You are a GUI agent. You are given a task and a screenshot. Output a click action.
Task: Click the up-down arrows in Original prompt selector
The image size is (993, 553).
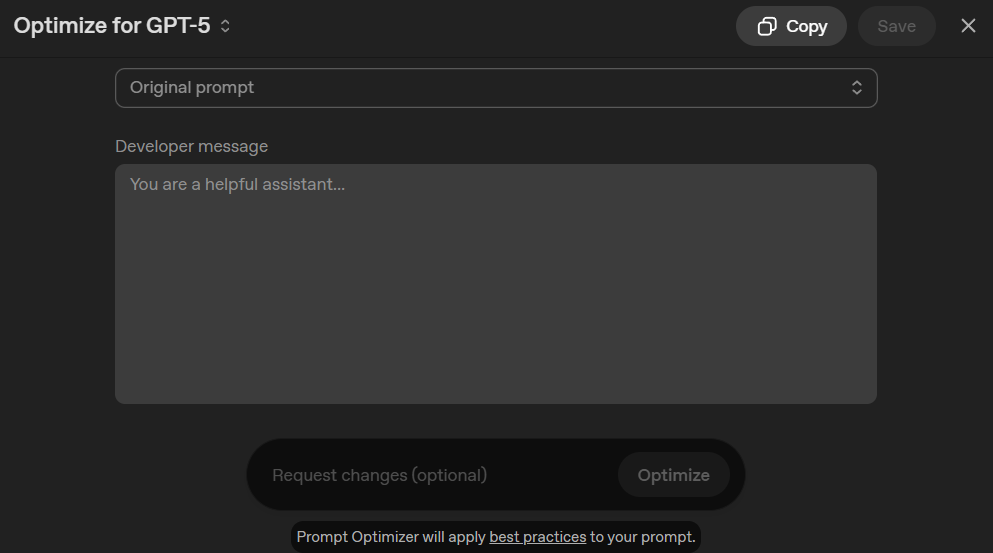point(857,88)
